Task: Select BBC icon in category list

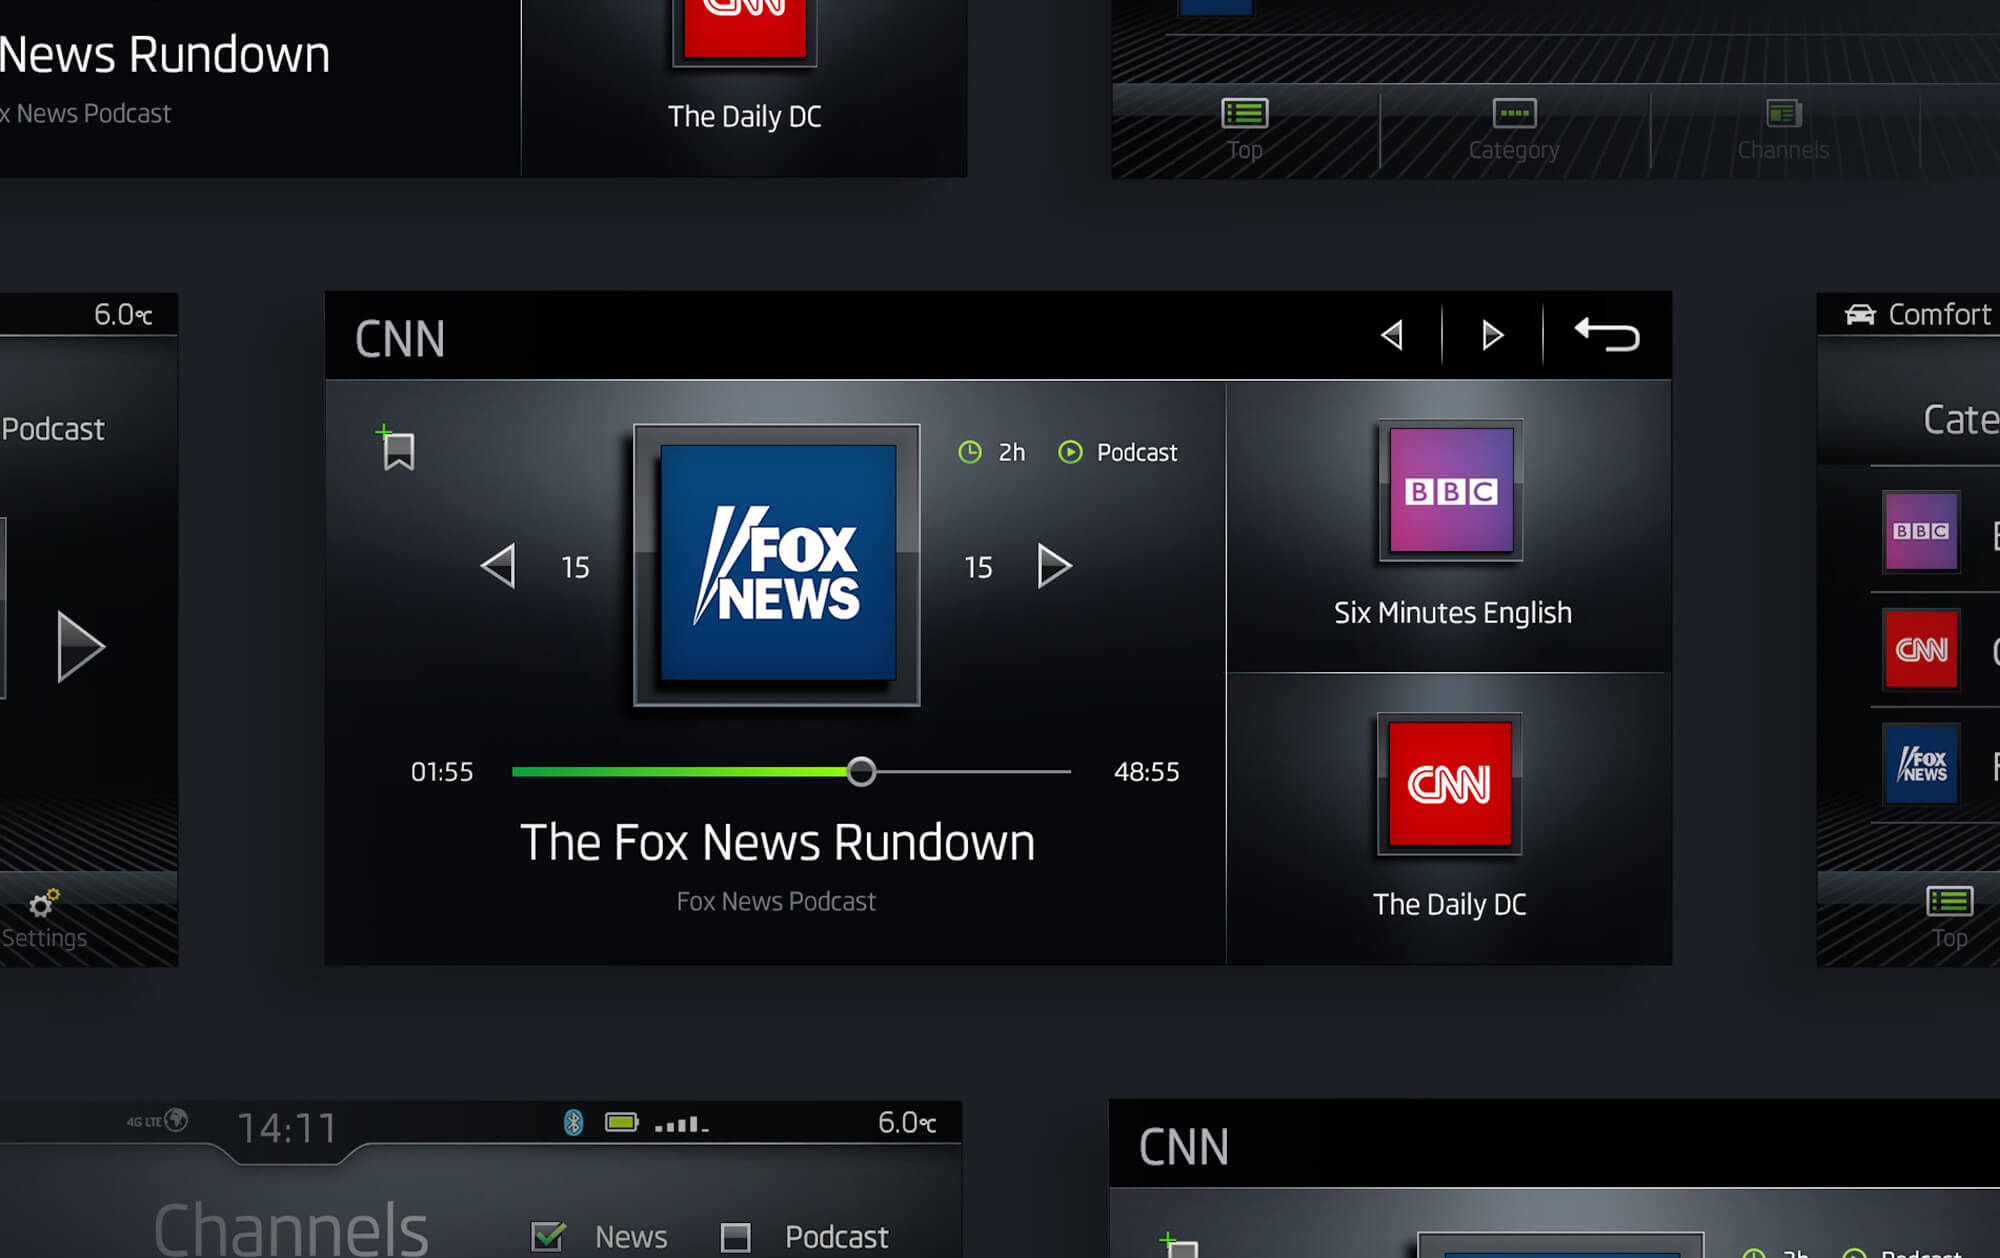Action: click(1921, 531)
